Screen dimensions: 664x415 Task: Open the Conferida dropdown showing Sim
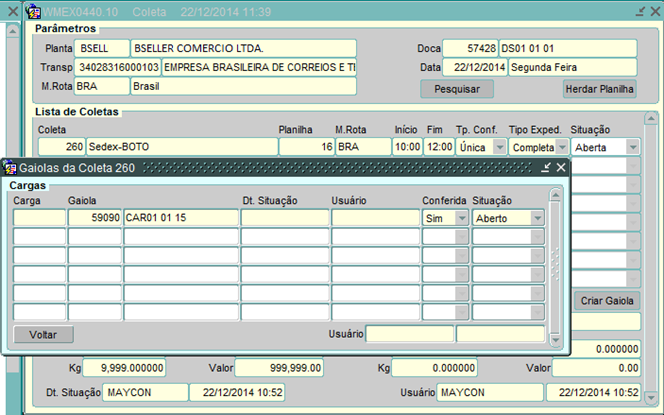(462, 218)
